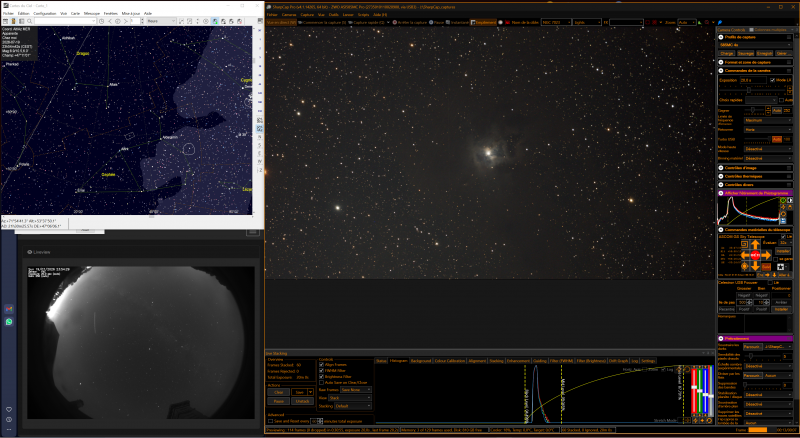
Task: Click the lightning icon below live stacking colour sliders
Action: click(x=695, y=421)
